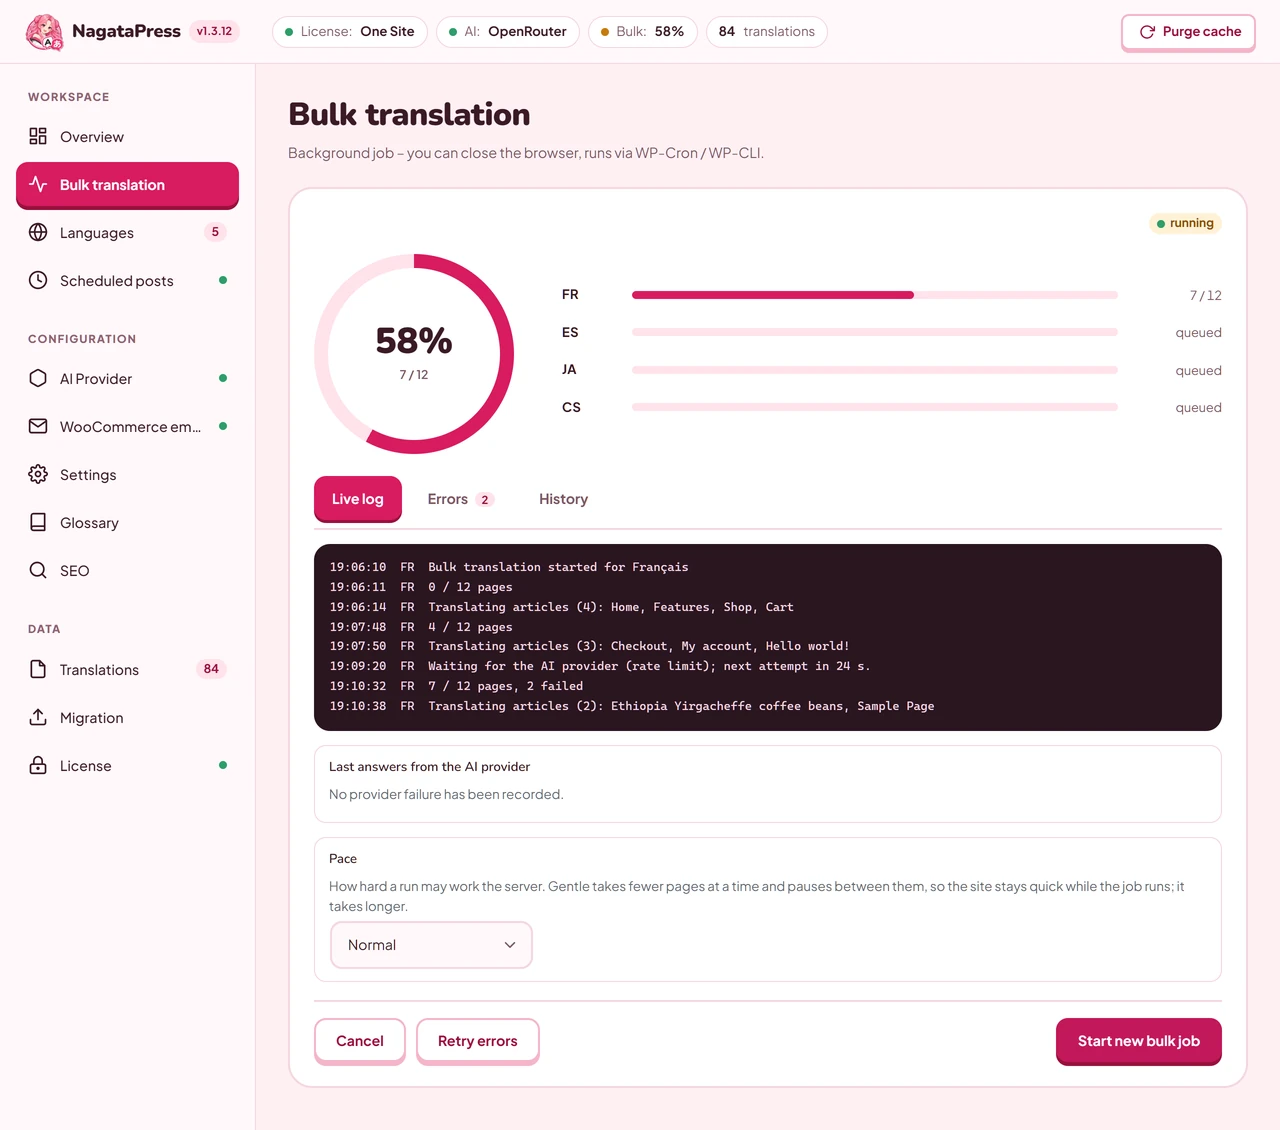Screen dimensions: 1280x1130
Task: Click the Retry errors button
Action: (478, 1041)
